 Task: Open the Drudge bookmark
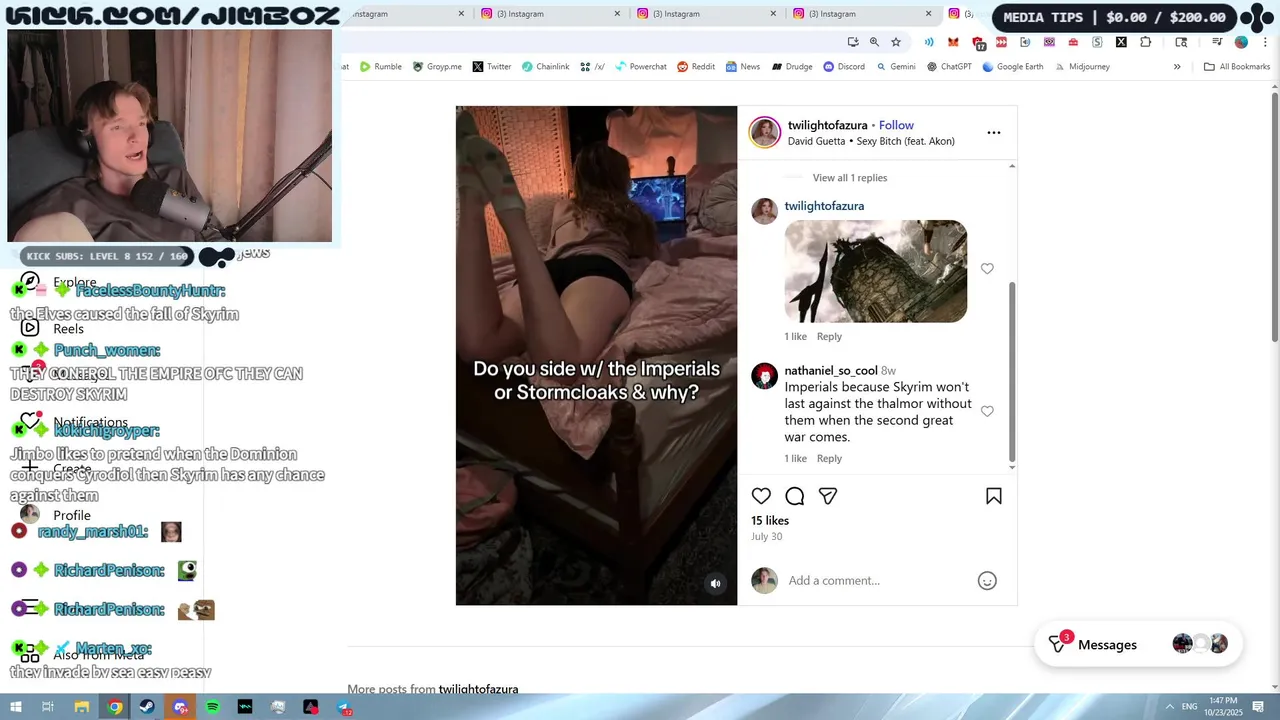(x=791, y=67)
